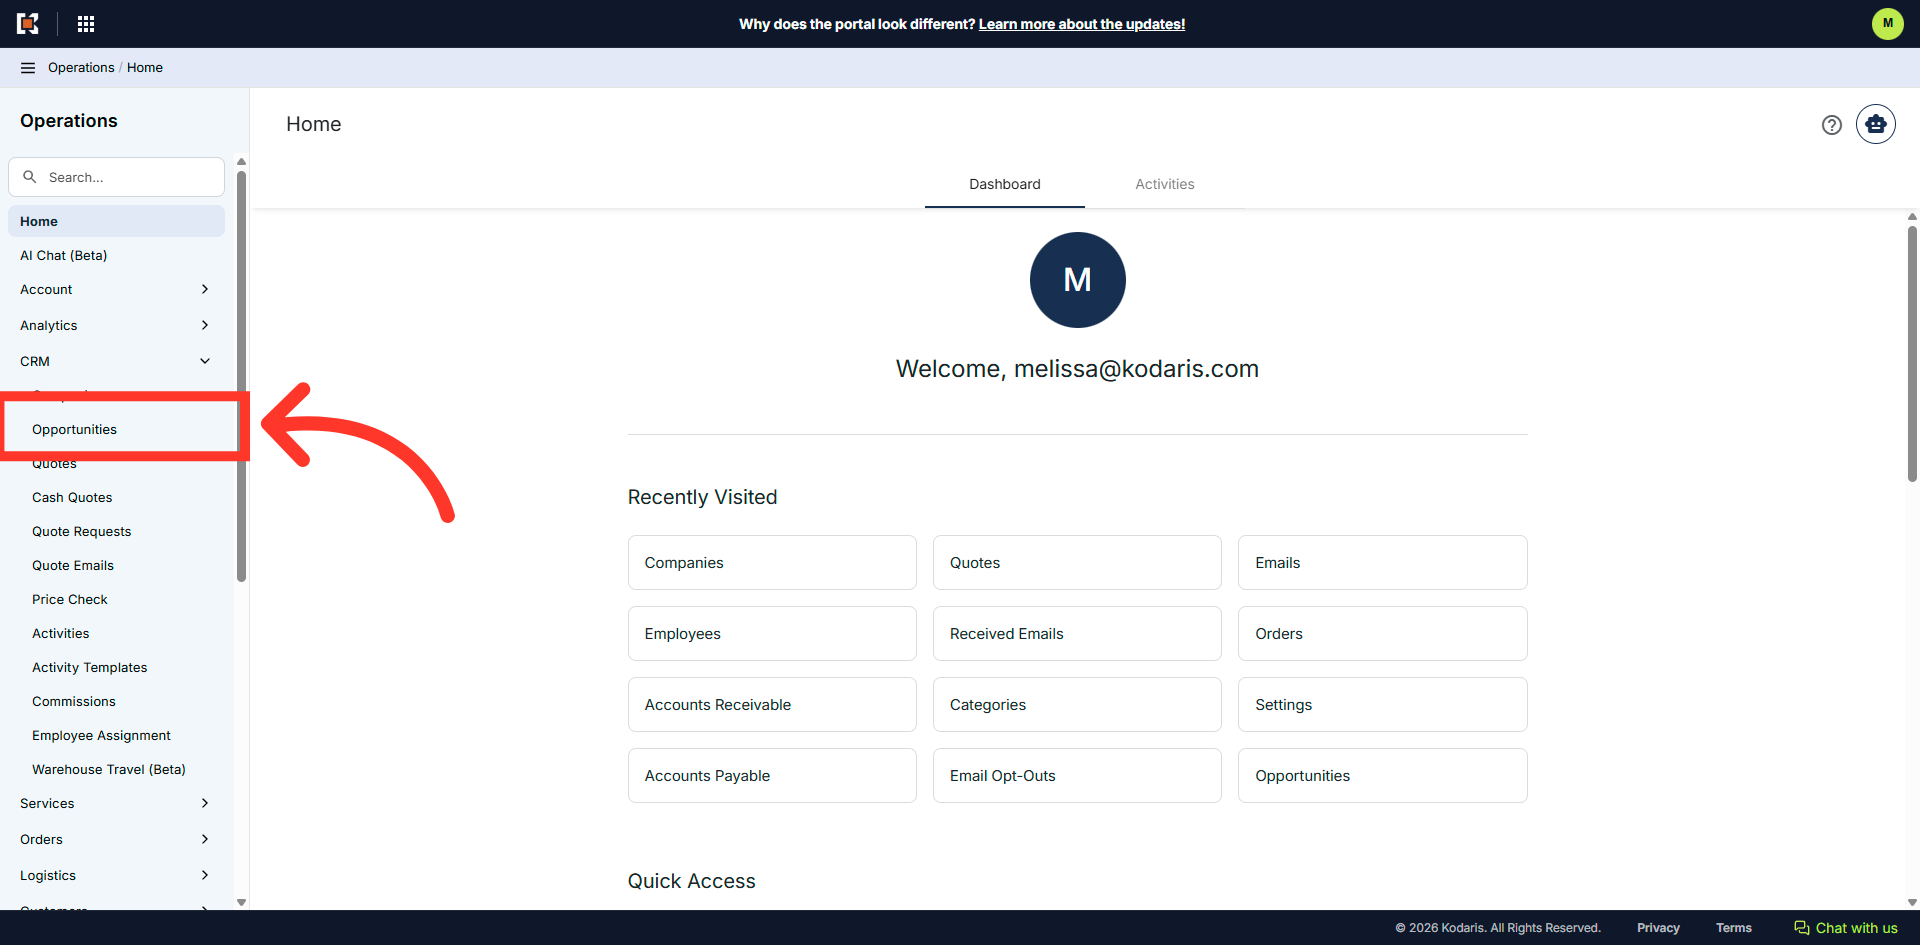
Task: Open the Quotes recently visited card
Action: click(1077, 563)
